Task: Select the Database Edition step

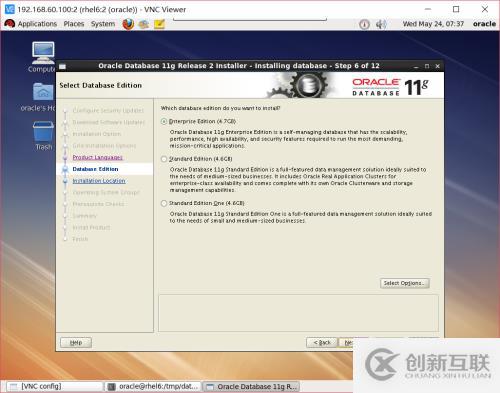Action: 95,169
